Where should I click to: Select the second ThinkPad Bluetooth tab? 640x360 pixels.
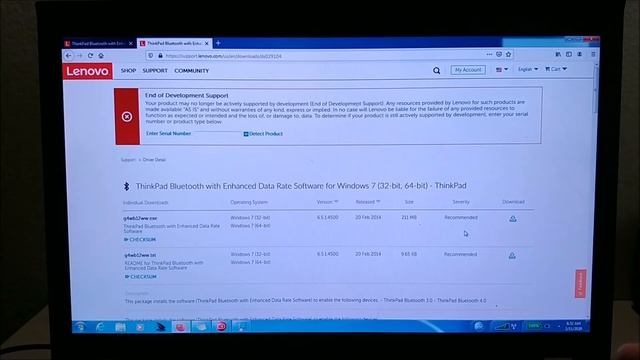(174, 43)
